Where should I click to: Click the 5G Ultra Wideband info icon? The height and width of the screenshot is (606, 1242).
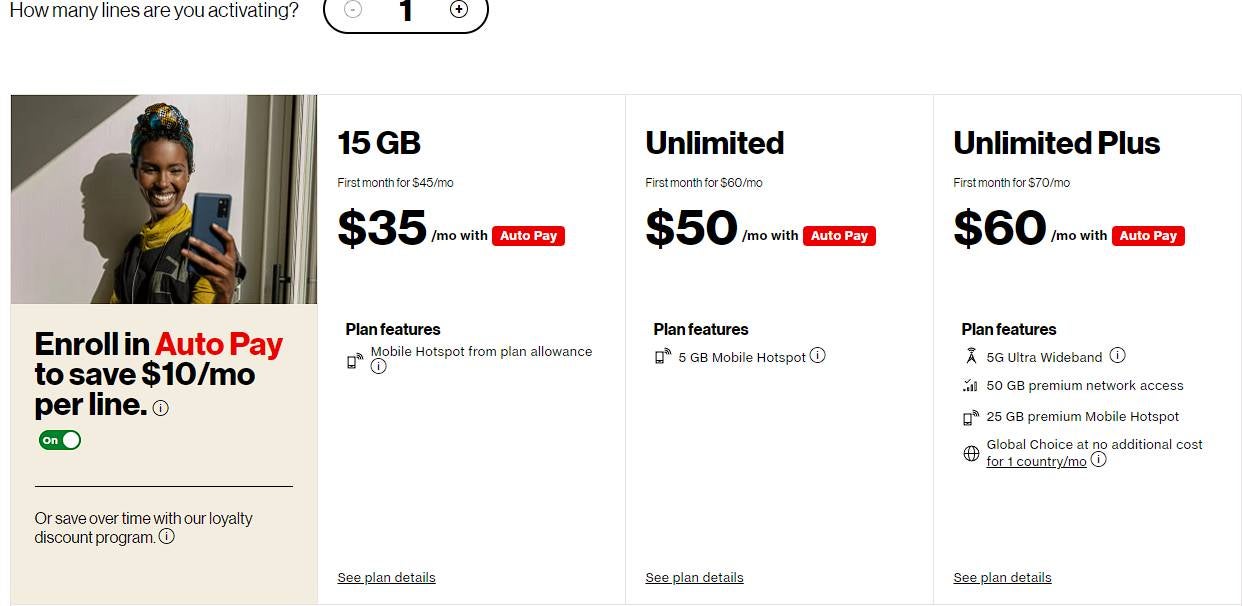[1117, 356]
